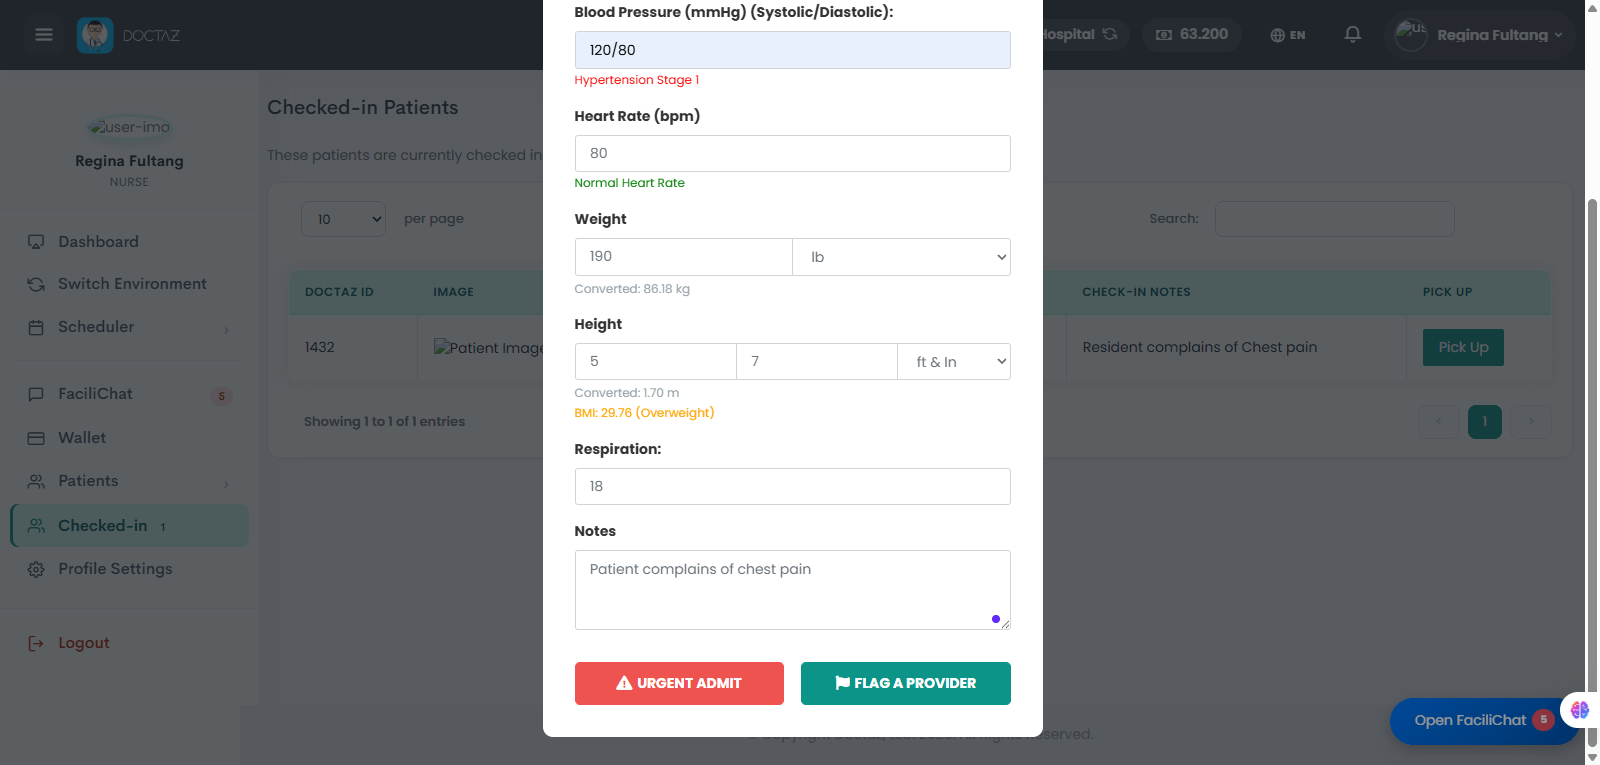
Task: Open the weight unit lb dropdown
Action: coord(901,257)
